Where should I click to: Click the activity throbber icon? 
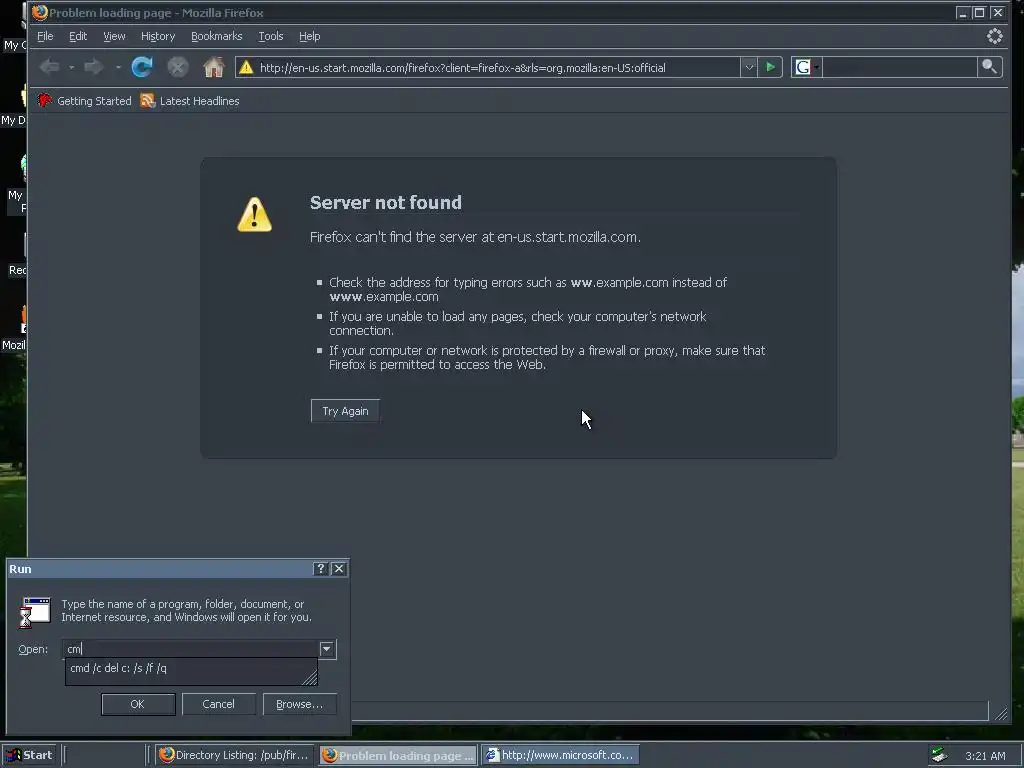(995, 36)
